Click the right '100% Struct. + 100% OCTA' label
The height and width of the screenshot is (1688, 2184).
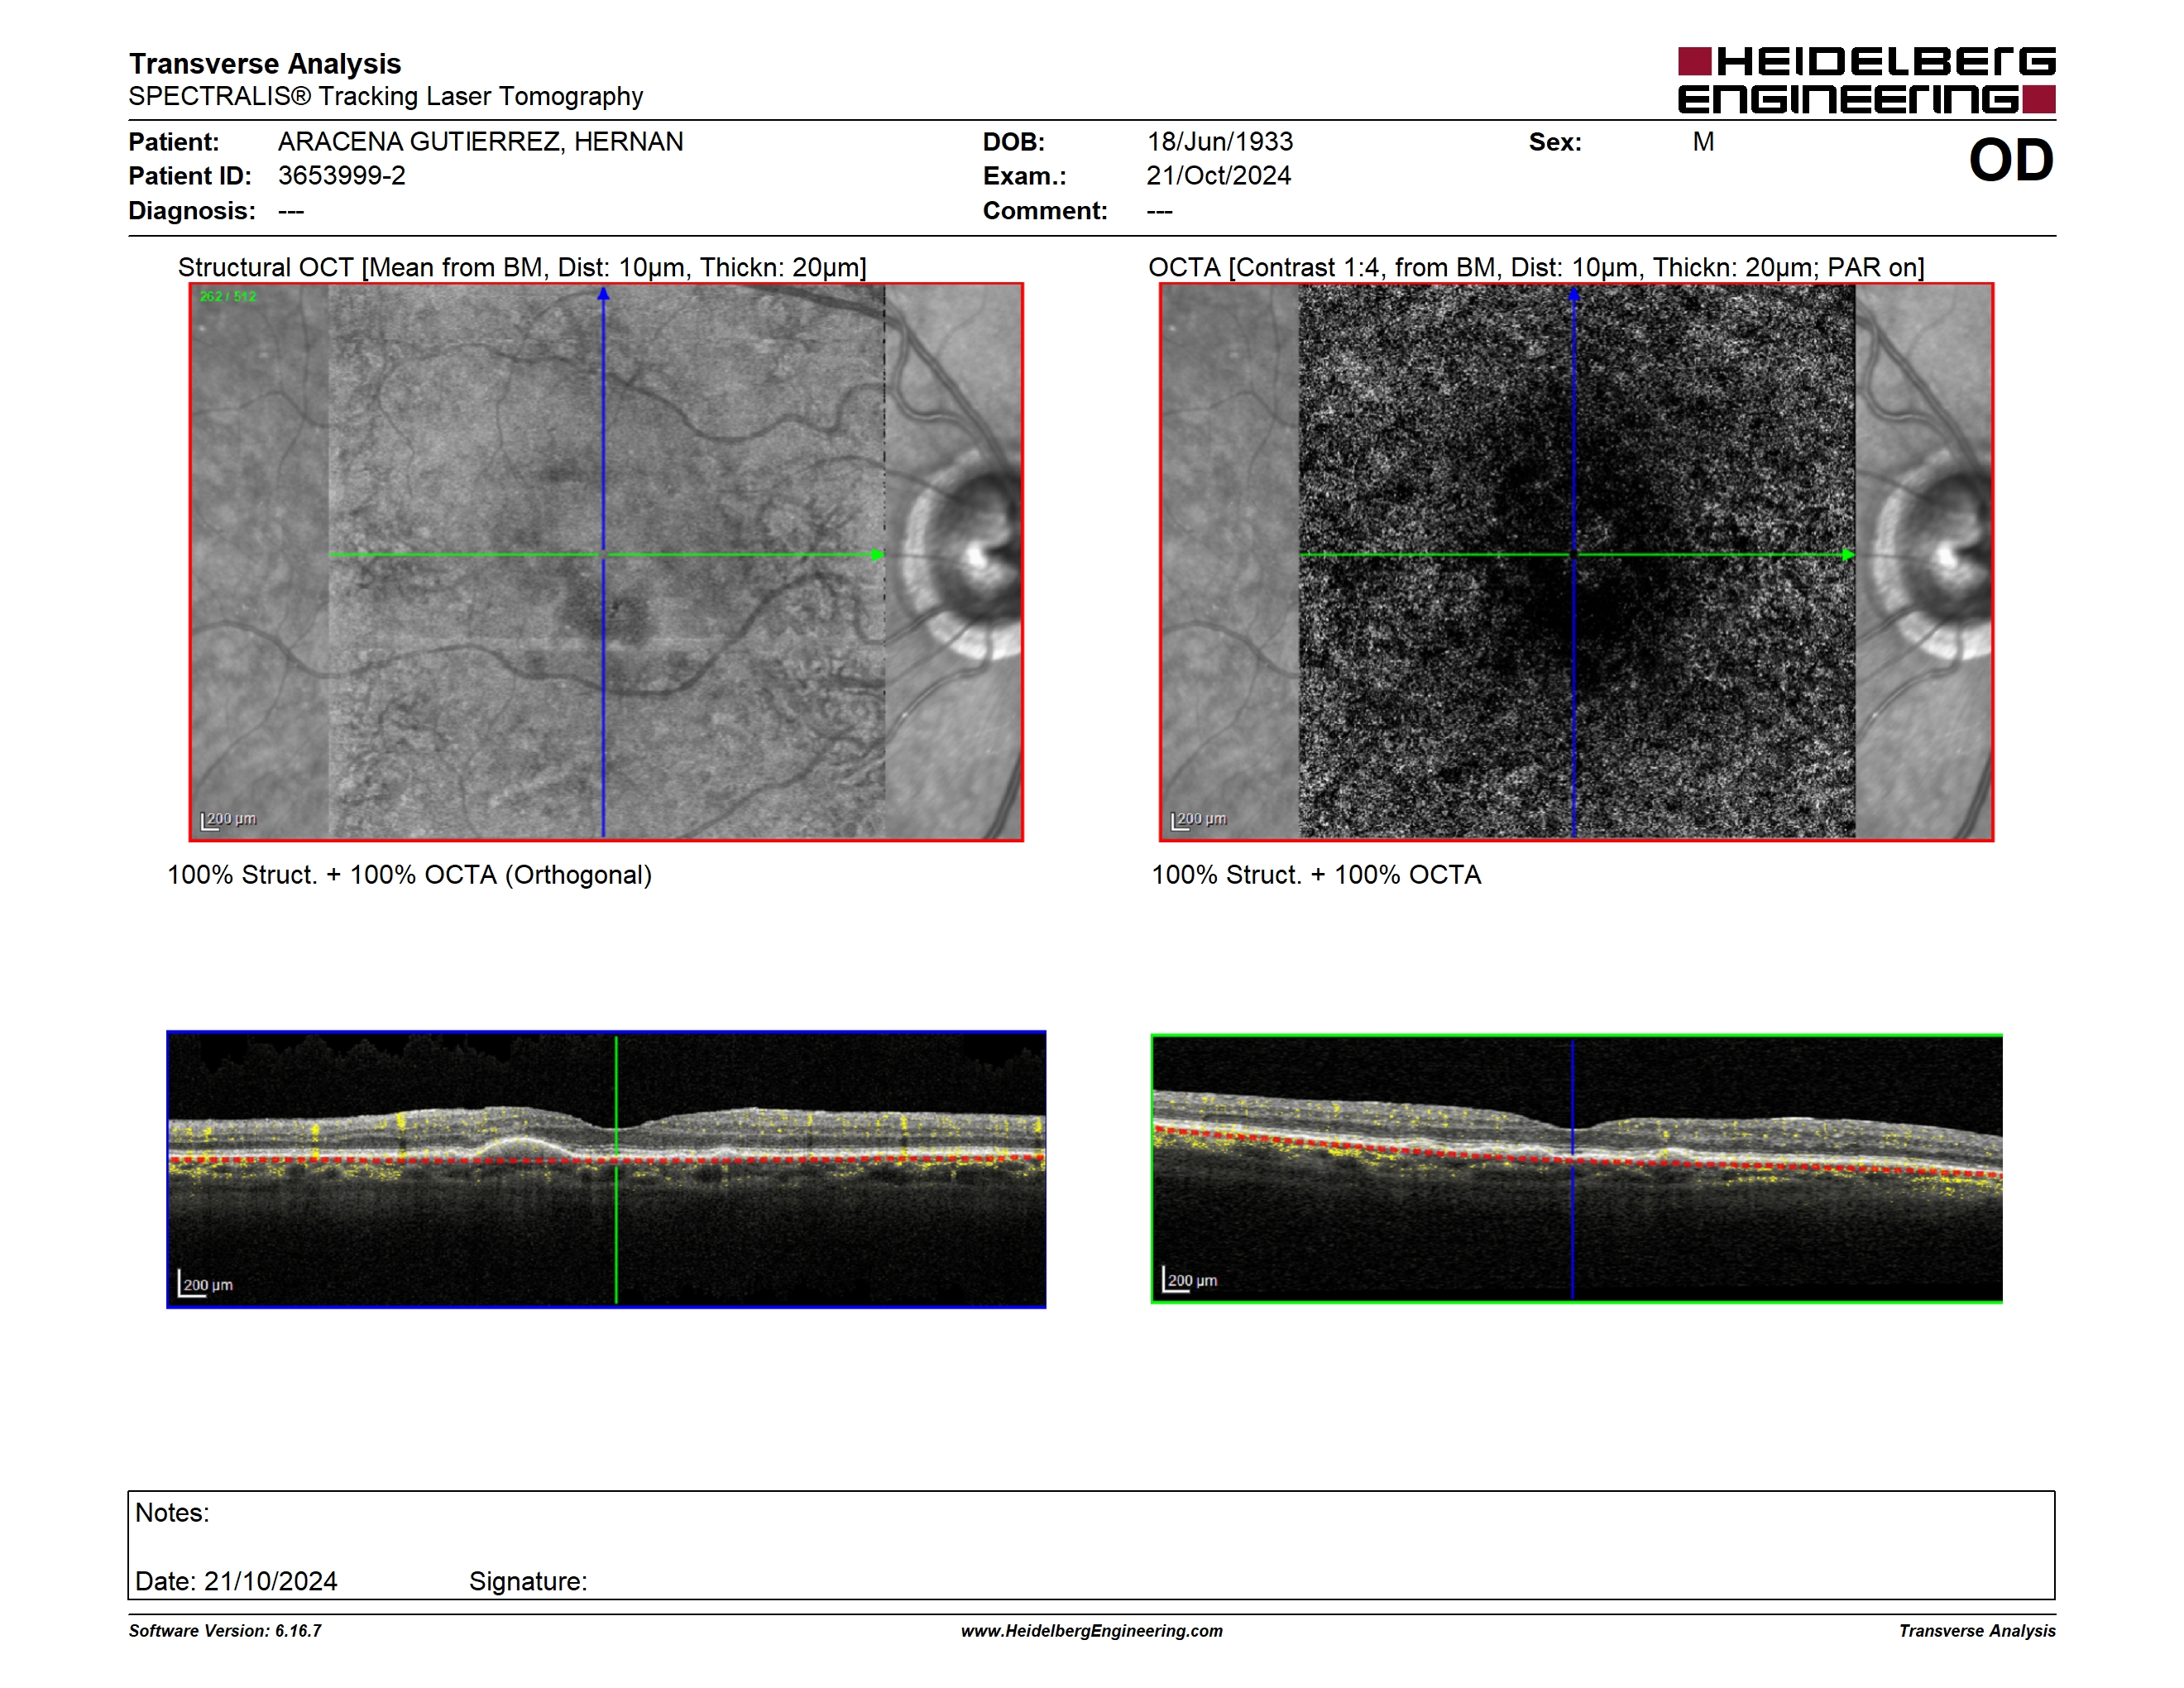[1316, 875]
